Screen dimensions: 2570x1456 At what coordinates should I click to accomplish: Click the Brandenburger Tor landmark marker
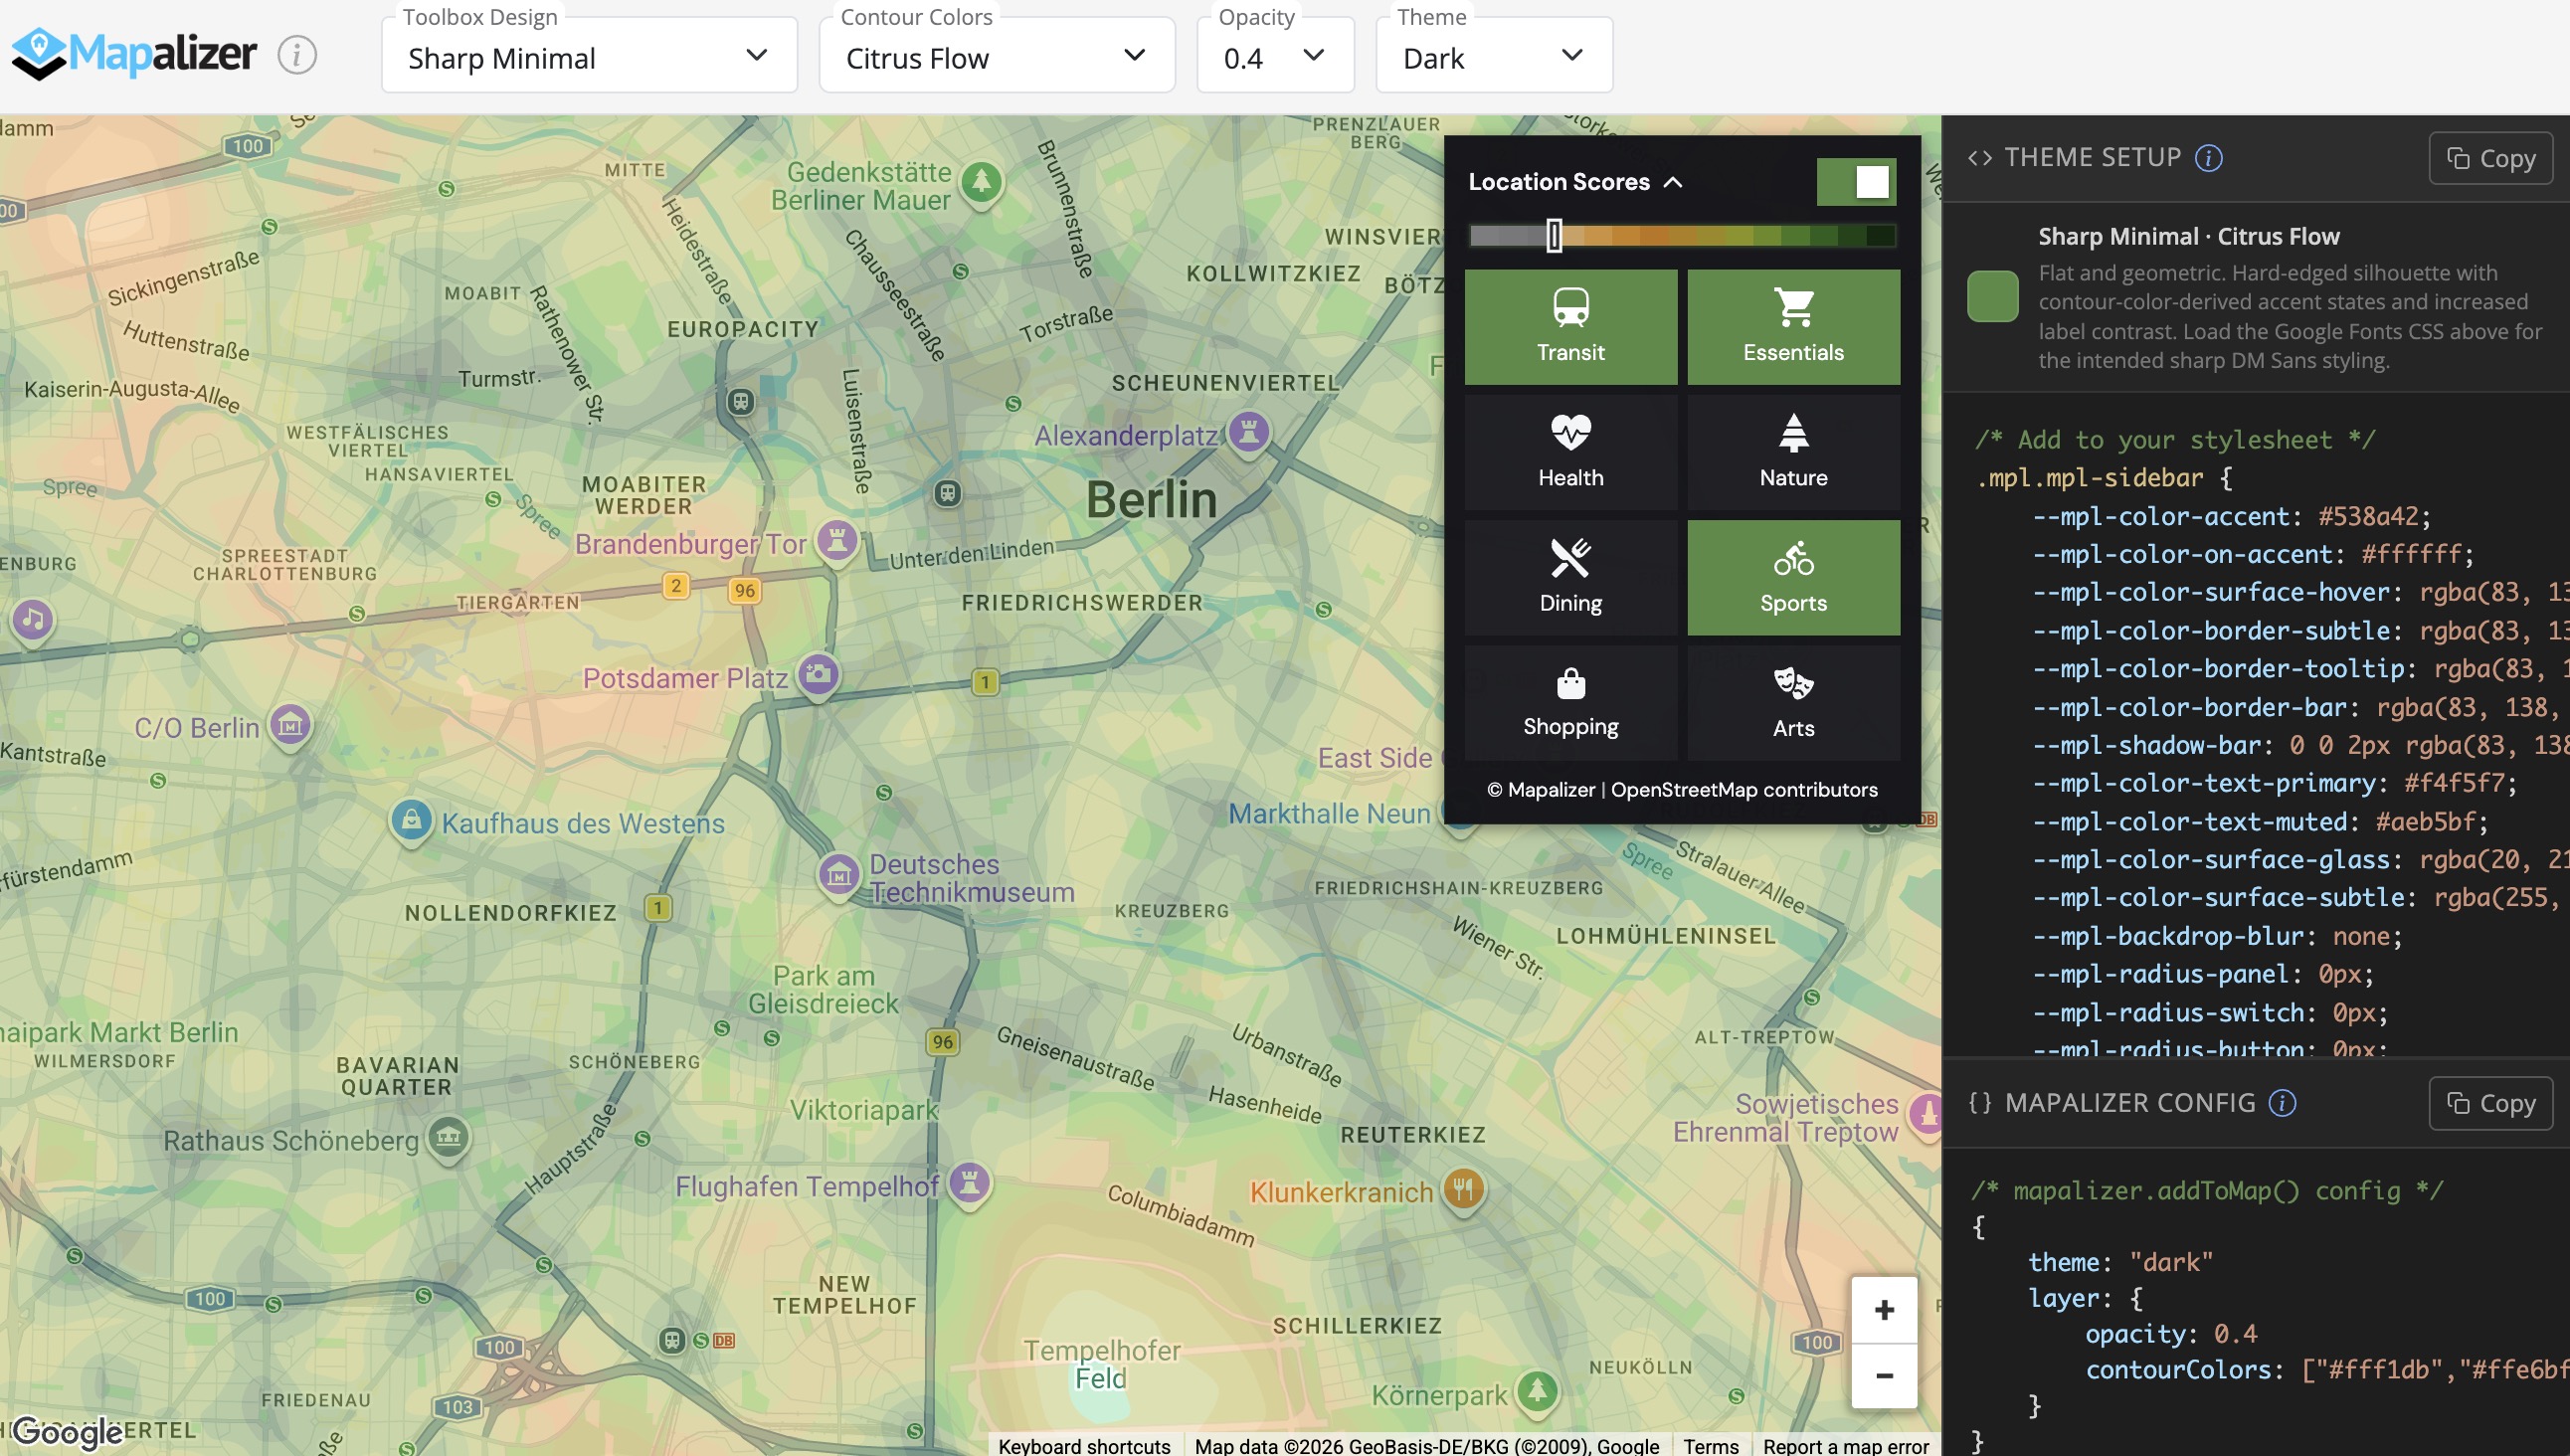(837, 542)
